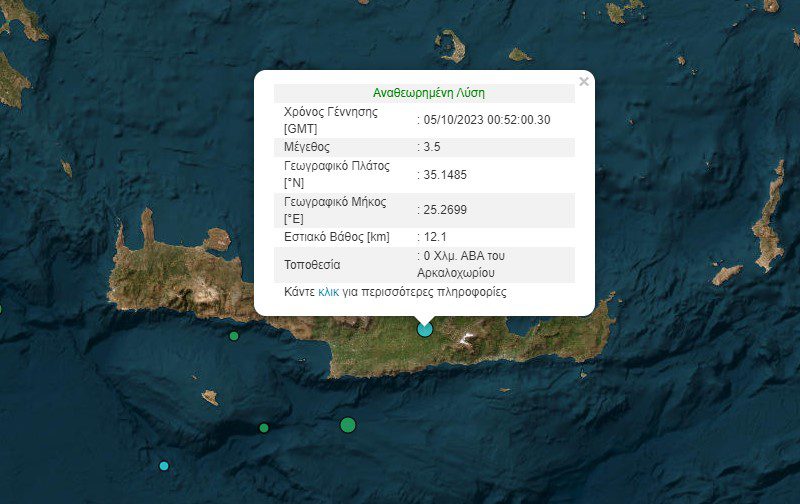Click the longitude value '25.2699'
Viewport: 800px width, 504px height.
445,210
